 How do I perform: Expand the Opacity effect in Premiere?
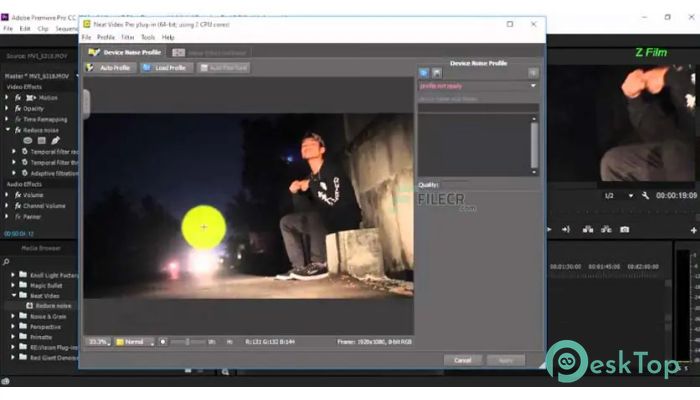(7, 108)
